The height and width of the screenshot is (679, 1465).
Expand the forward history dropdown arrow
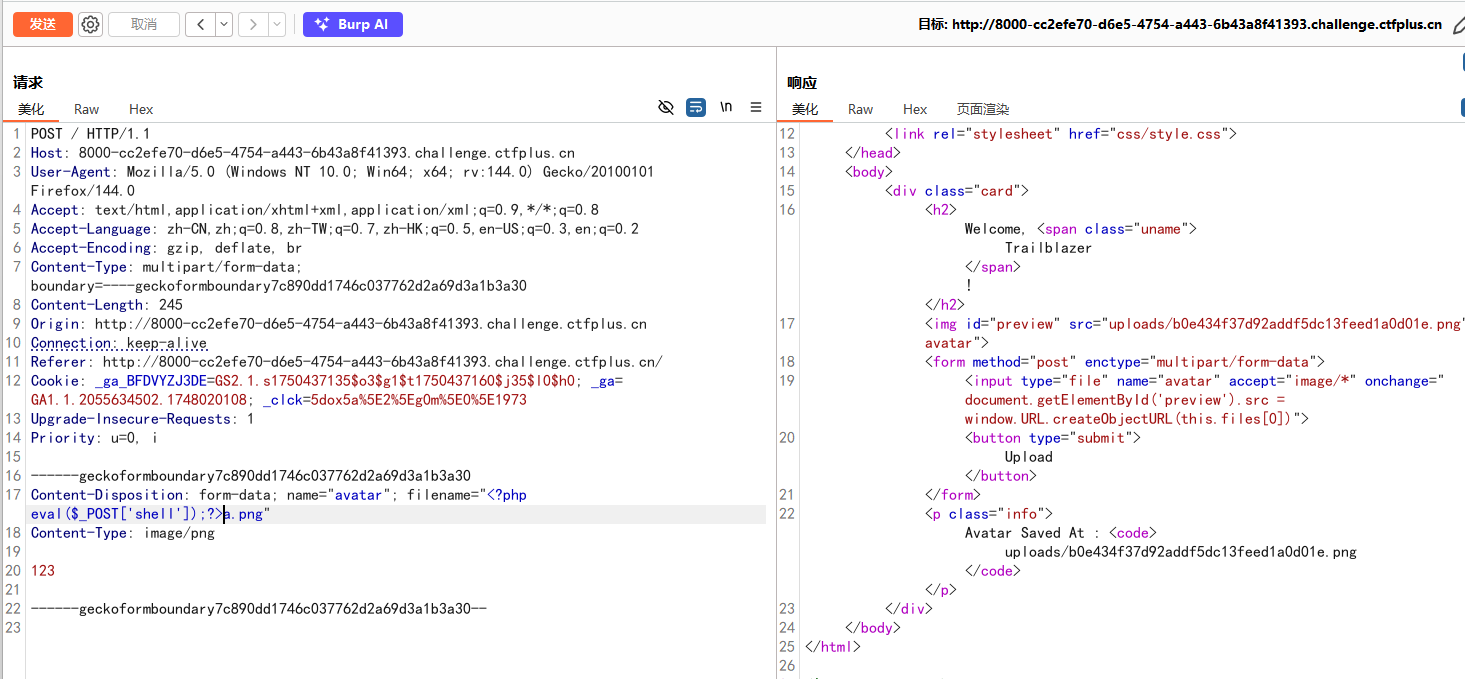pyautogui.click(x=276, y=25)
